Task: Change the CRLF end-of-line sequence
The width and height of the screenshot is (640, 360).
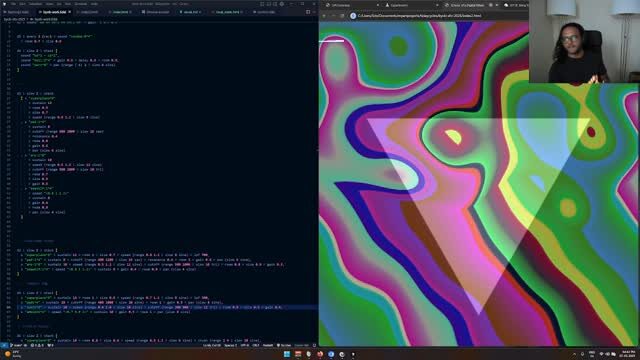Action: point(256,345)
